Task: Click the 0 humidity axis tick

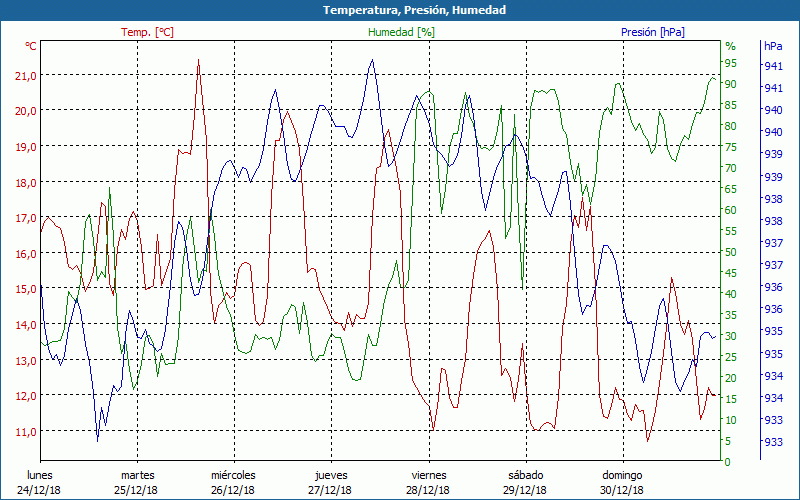Action: (728, 462)
